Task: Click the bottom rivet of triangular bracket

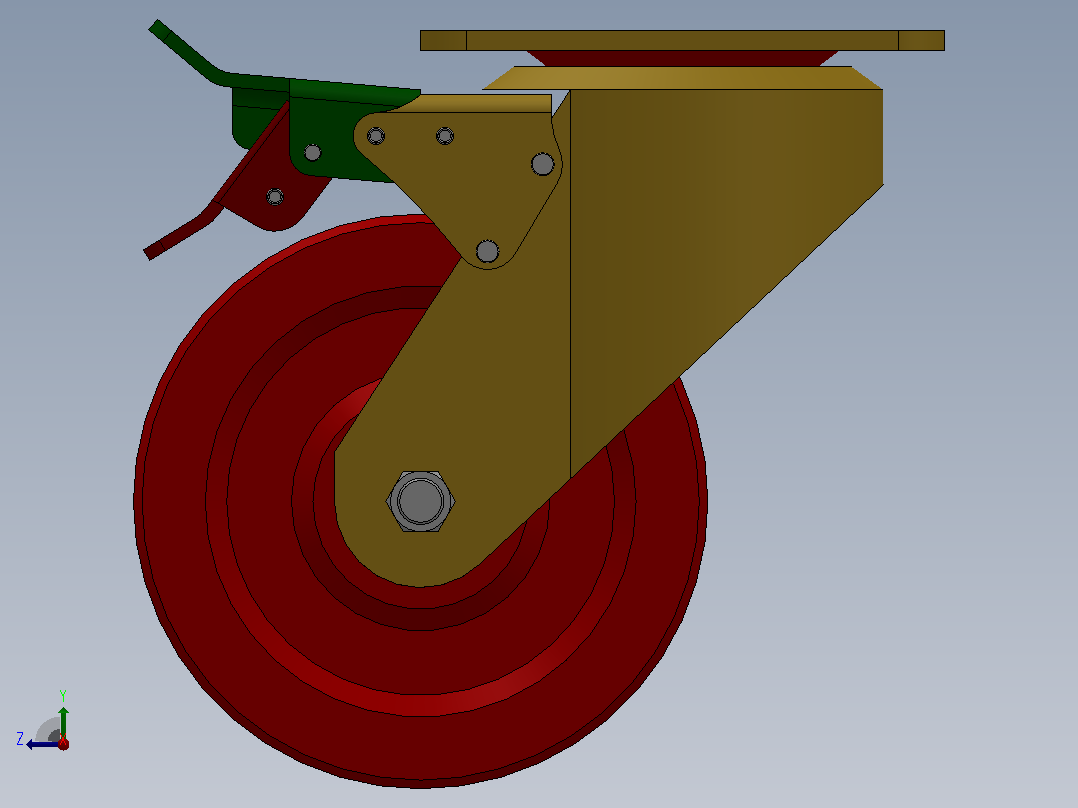Action: pyautogui.click(x=487, y=251)
